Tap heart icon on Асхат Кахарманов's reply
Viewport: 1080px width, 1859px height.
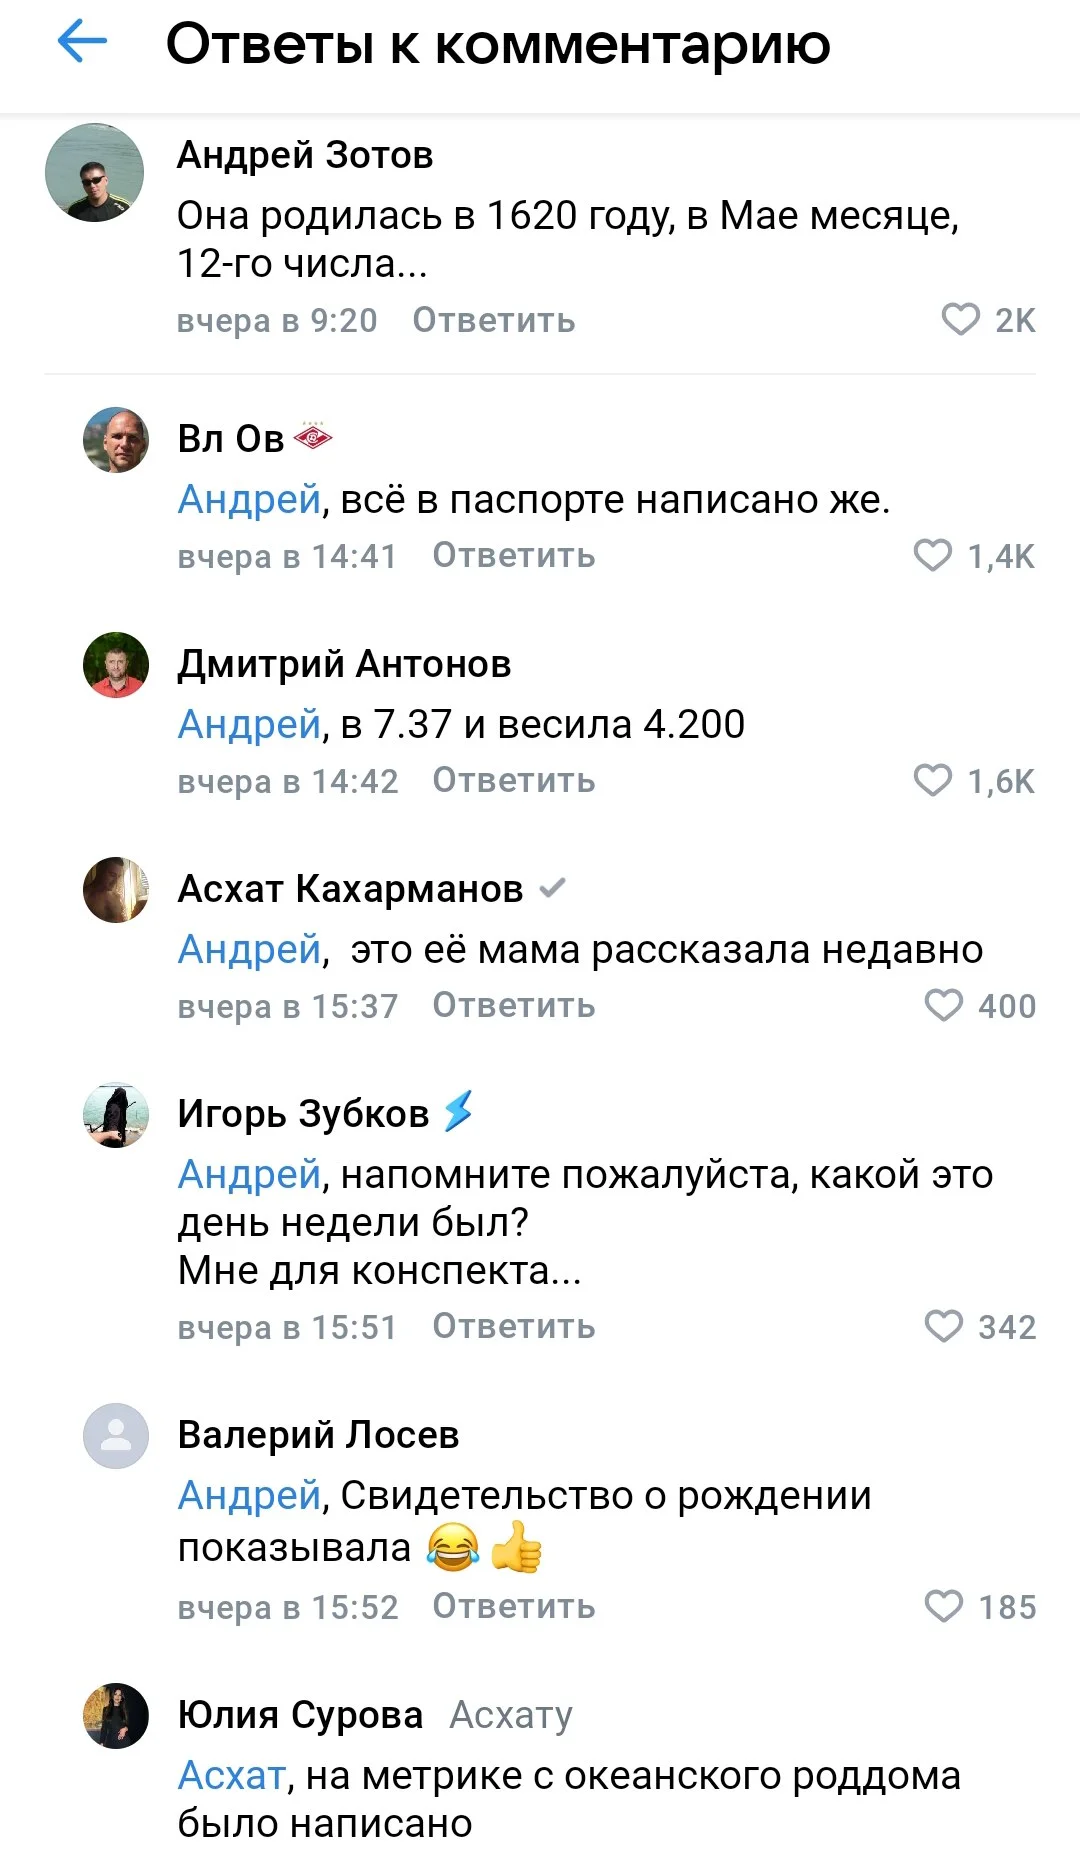(x=943, y=1005)
